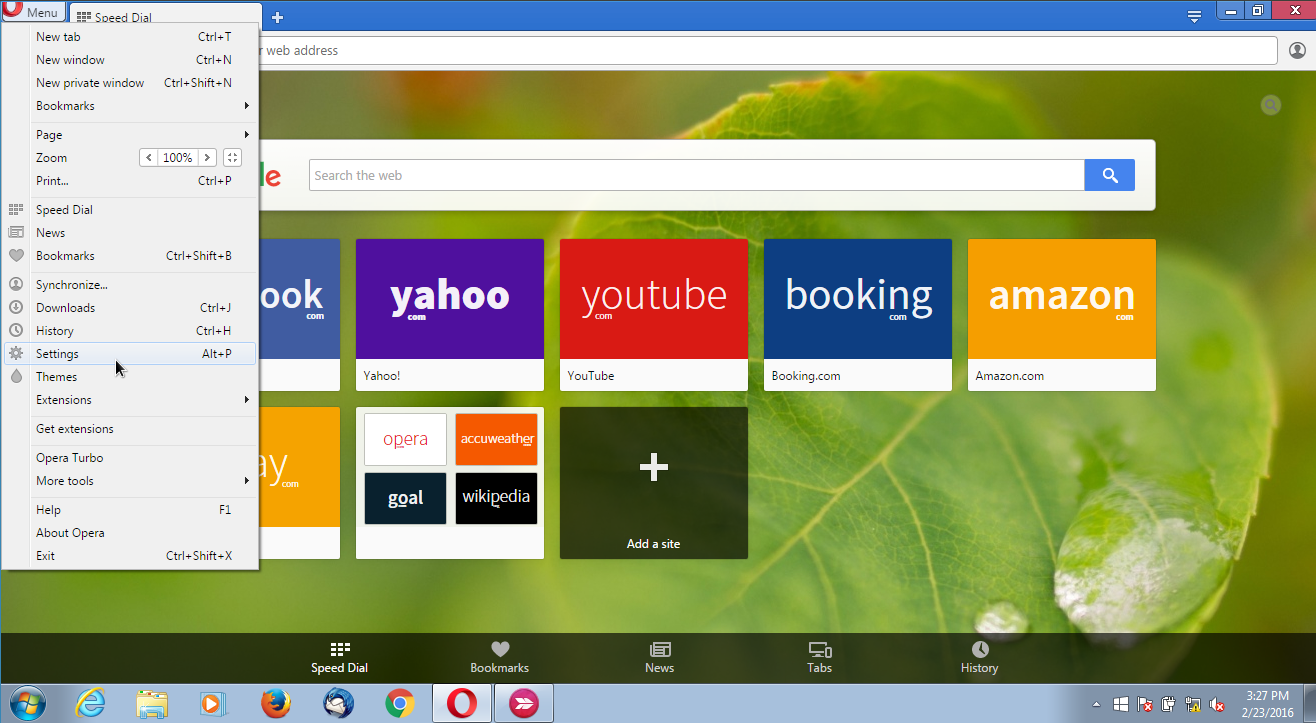Expand the Bookmarks submenu arrow entry
Viewport: 1316px width, 723px height.
(x=130, y=106)
